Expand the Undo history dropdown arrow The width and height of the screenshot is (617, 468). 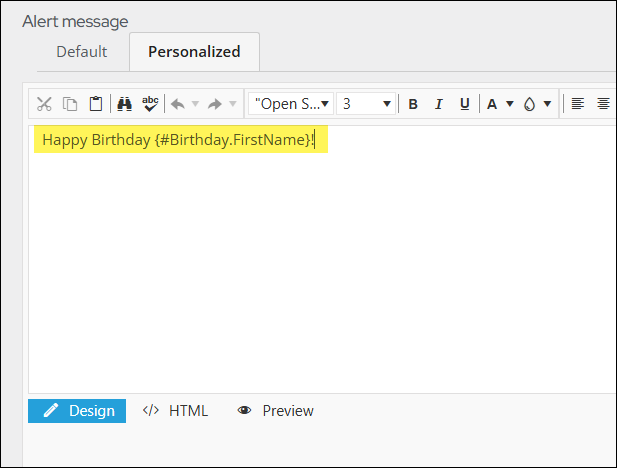click(x=195, y=104)
